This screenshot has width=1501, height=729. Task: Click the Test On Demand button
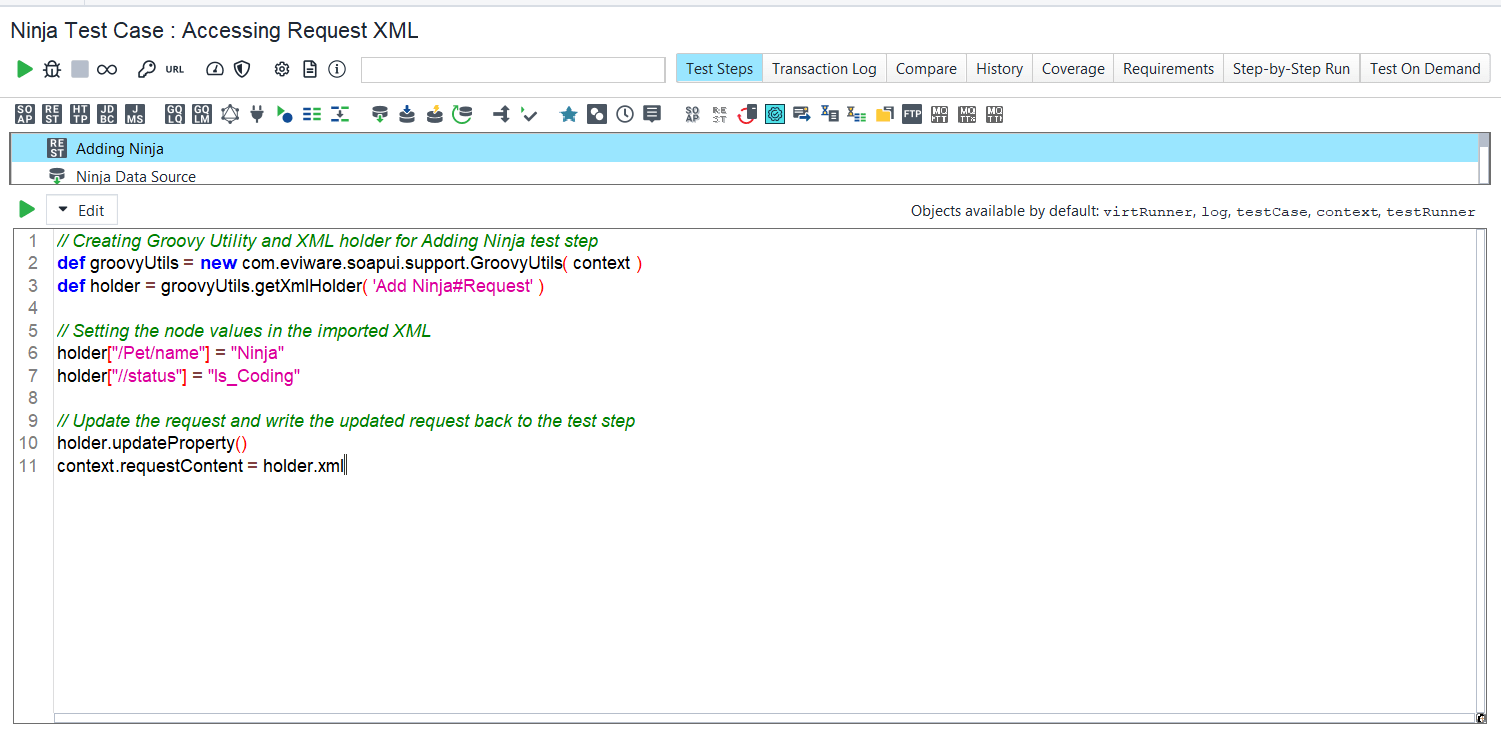1424,68
